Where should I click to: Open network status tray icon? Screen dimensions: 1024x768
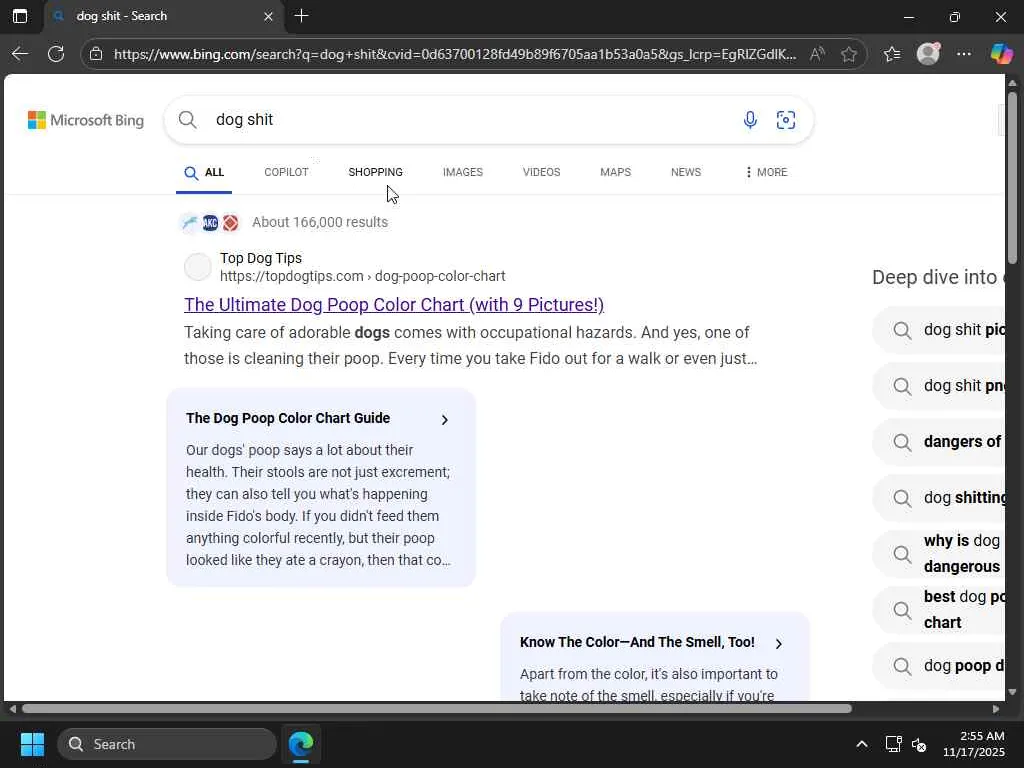click(893, 744)
